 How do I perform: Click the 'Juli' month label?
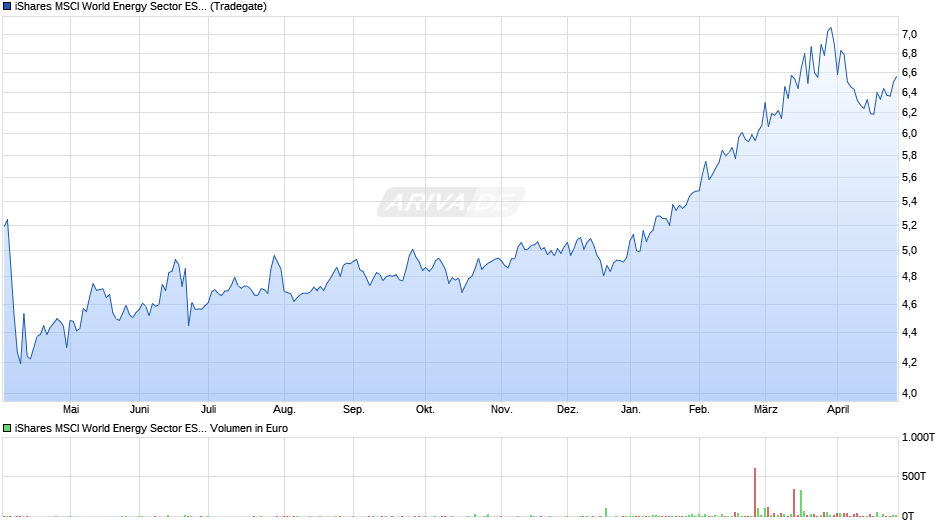click(x=209, y=409)
